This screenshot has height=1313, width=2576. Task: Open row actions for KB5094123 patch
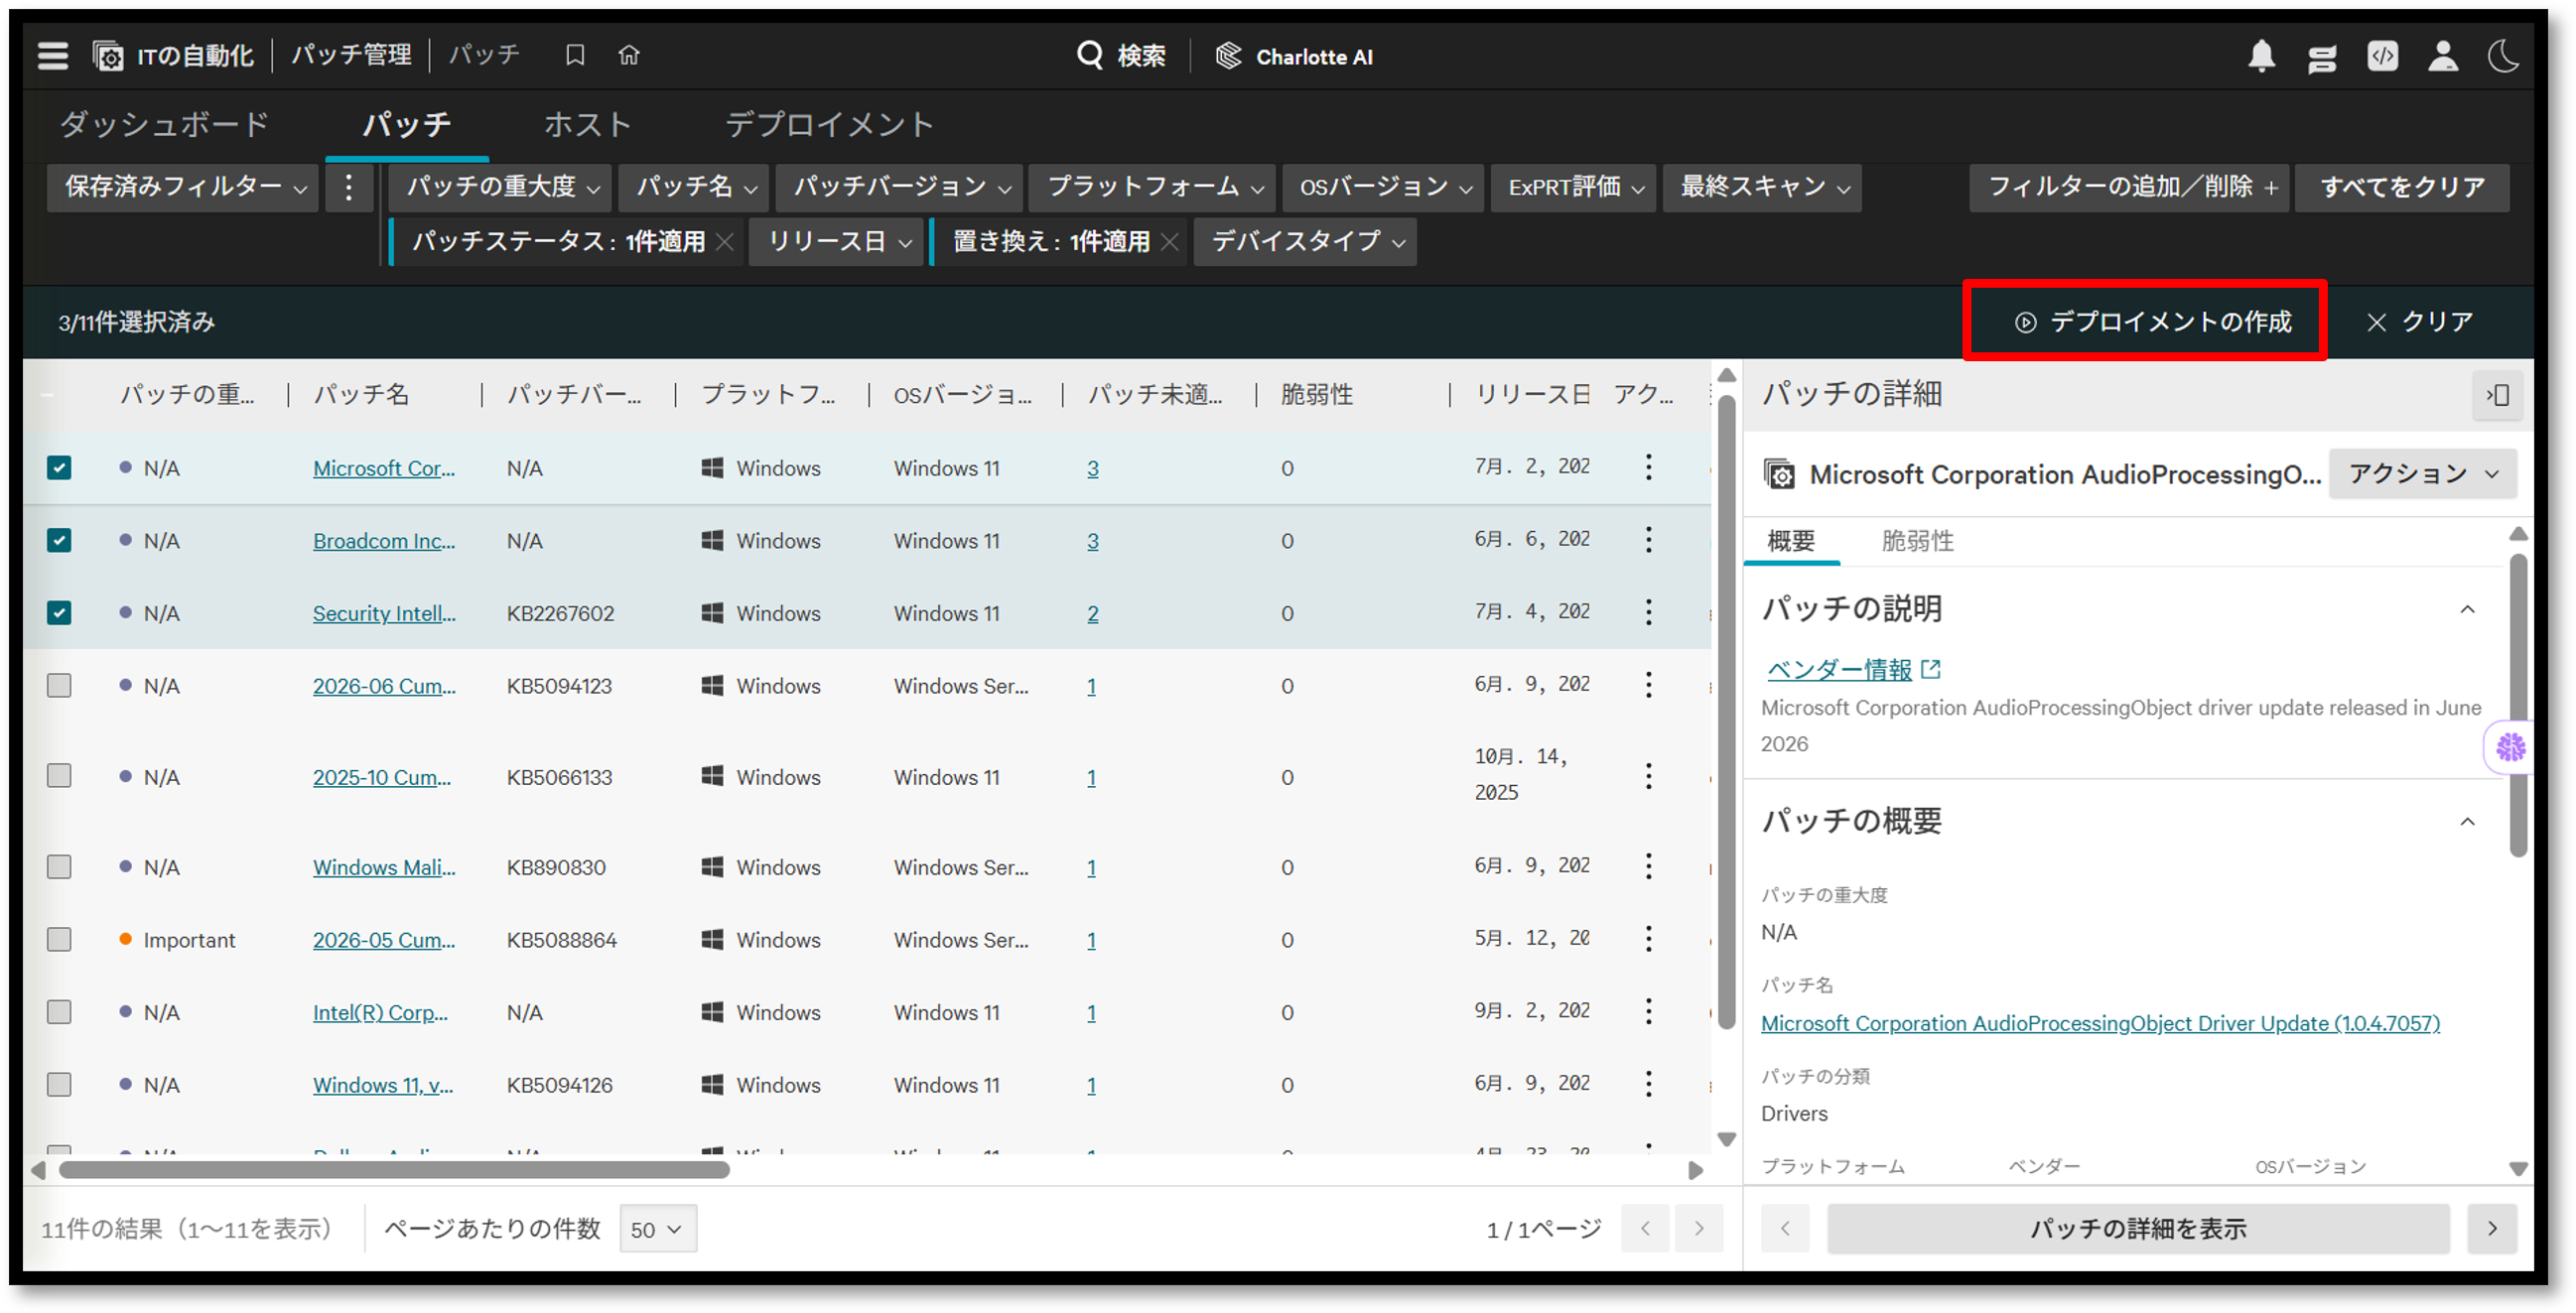[1649, 685]
